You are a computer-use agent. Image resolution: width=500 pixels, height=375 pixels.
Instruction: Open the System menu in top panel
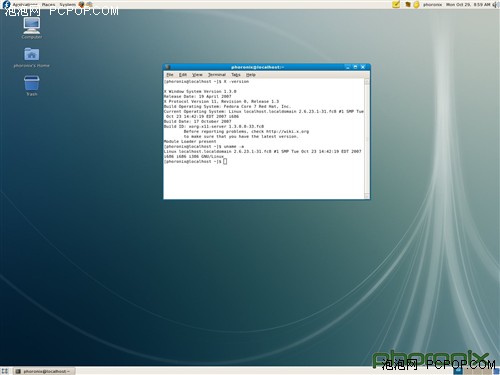pos(67,4)
